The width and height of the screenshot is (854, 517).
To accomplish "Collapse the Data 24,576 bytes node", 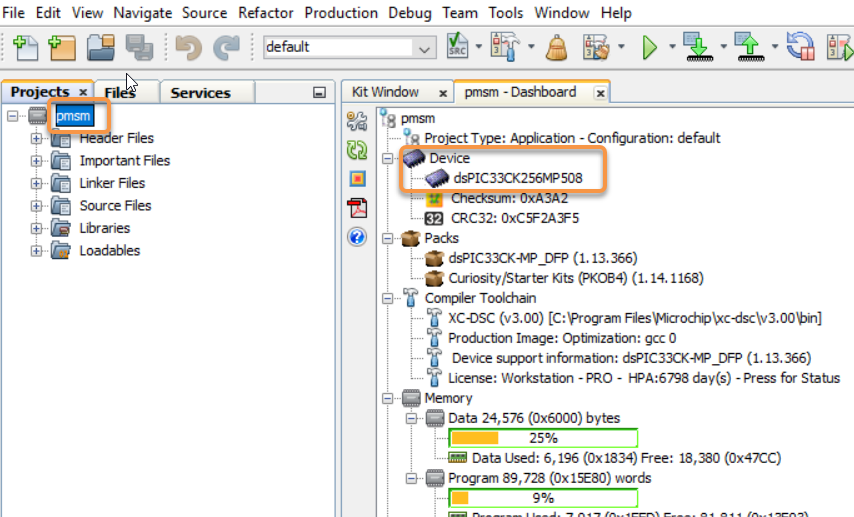I will point(411,418).
